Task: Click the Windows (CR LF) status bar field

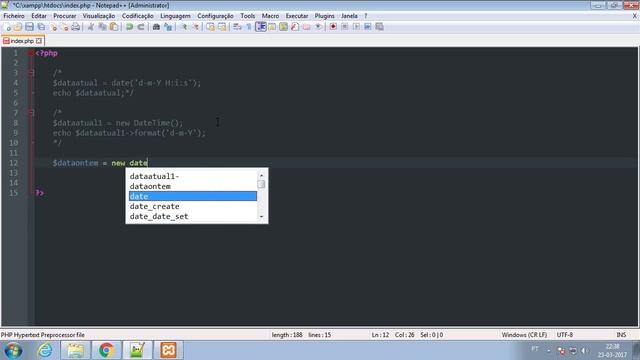Action: pos(524,335)
